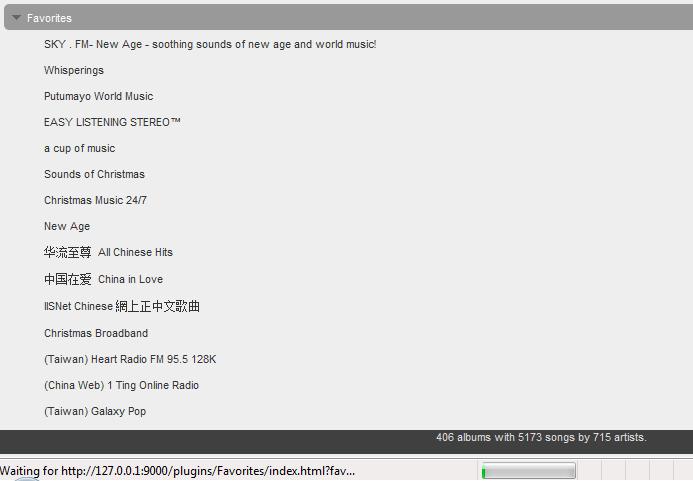Open SKY.FM New Age favorite station

210,44
